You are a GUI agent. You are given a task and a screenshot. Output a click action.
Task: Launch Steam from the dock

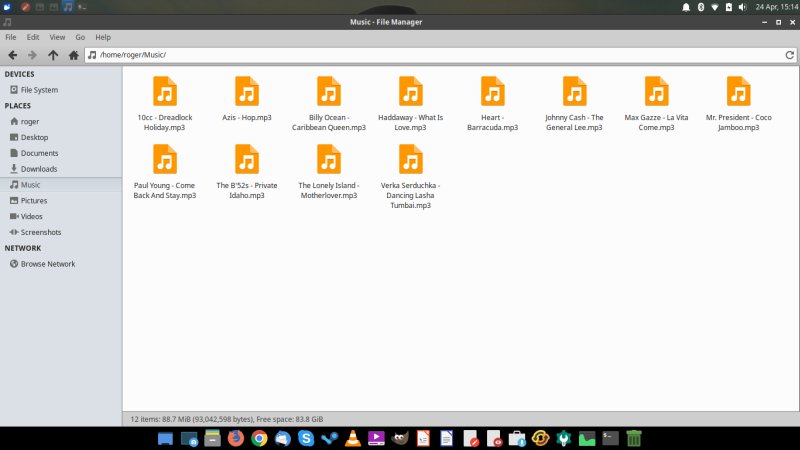point(330,438)
